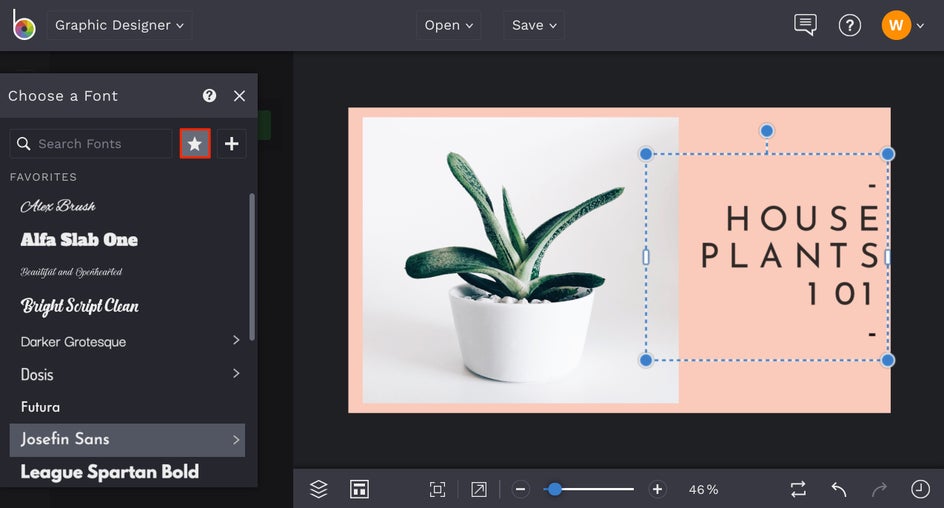The image size is (944, 508).
Task: Close the Choose a Font panel
Action: point(239,96)
